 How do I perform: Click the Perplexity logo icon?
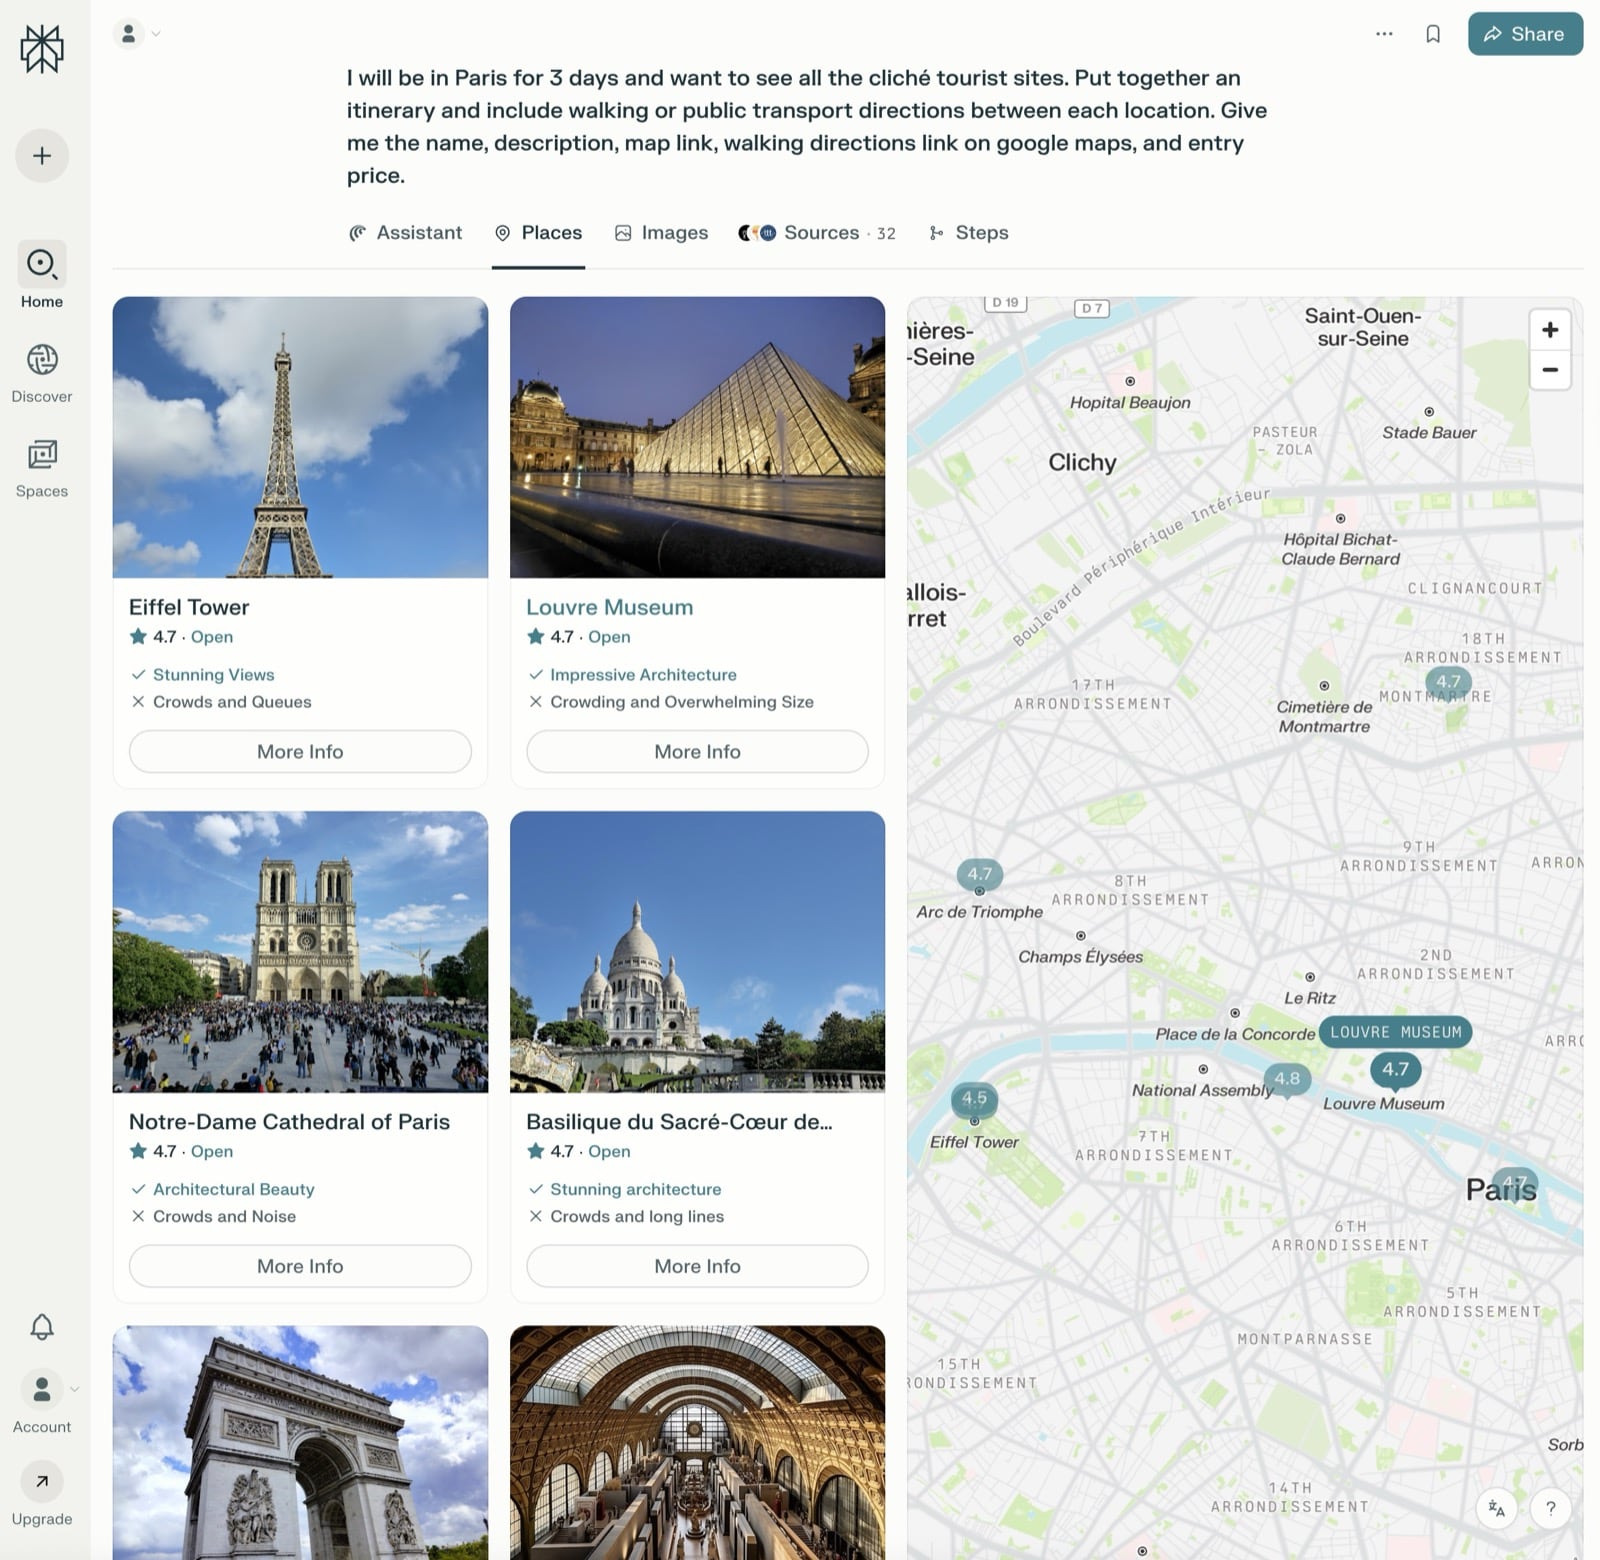coord(42,48)
